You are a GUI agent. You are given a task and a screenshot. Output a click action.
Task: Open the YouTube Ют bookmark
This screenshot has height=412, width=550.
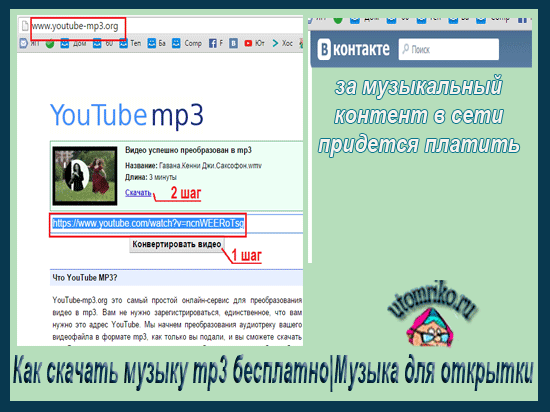[254, 43]
